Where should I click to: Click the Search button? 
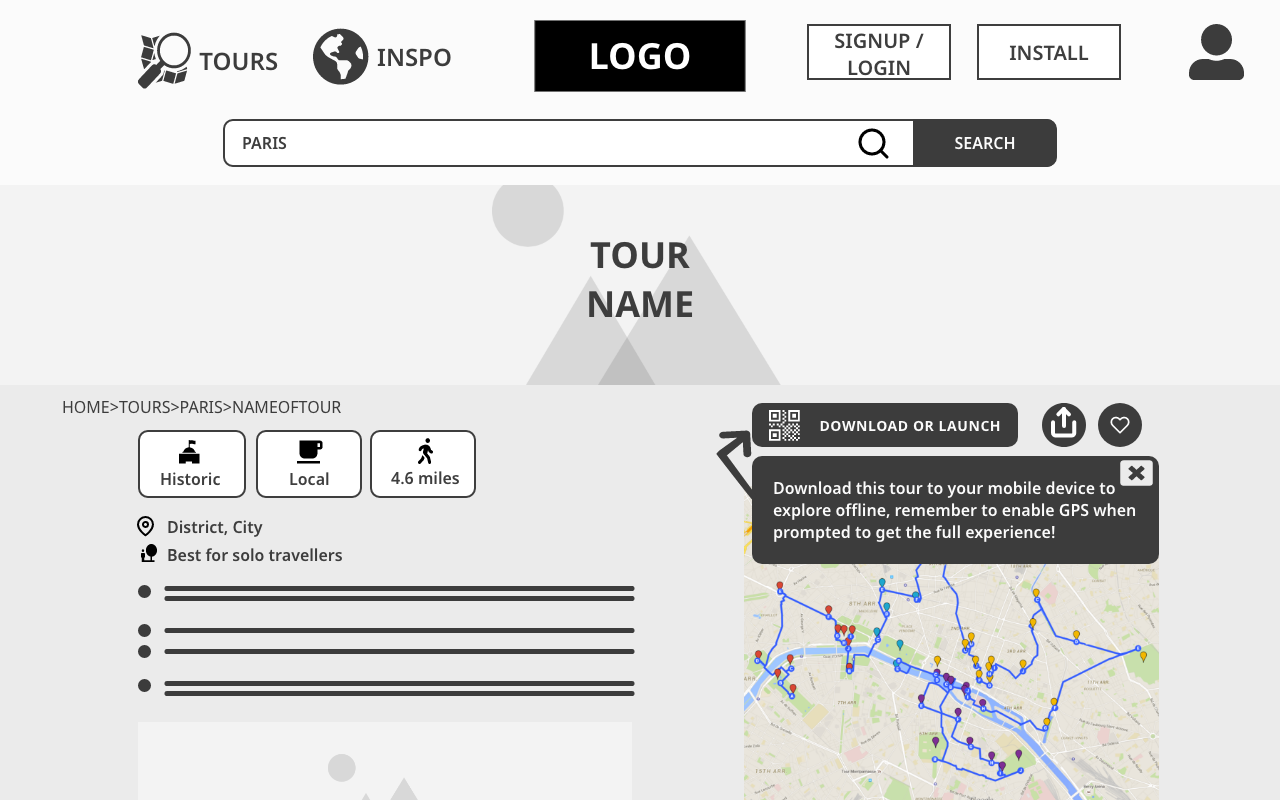(x=985, y=143)
